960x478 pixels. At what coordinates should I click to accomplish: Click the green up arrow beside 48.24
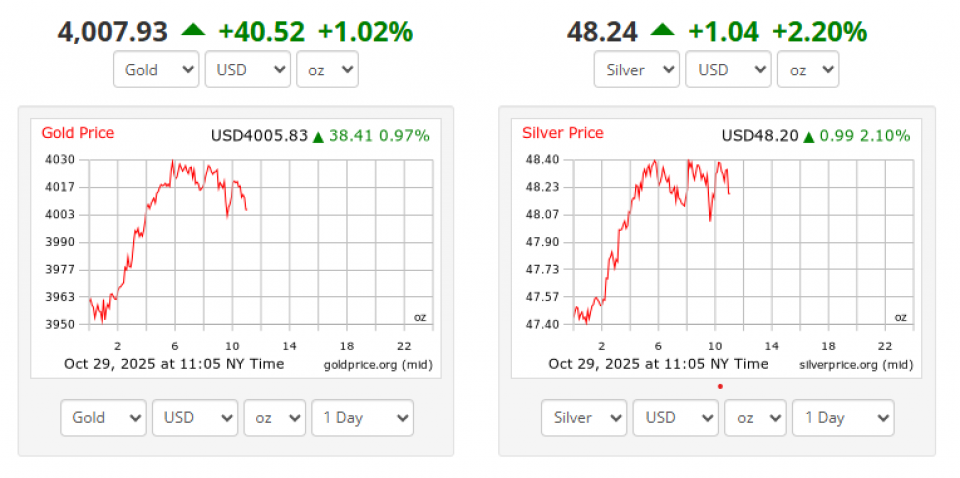click(x=662, y=30)
